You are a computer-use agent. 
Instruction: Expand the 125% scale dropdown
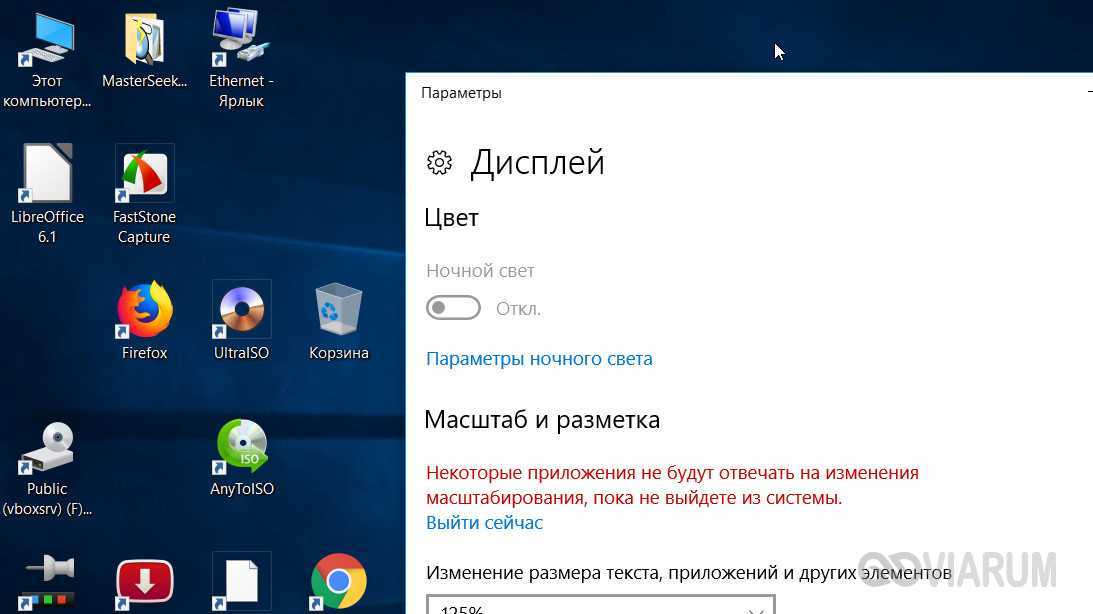600,606
